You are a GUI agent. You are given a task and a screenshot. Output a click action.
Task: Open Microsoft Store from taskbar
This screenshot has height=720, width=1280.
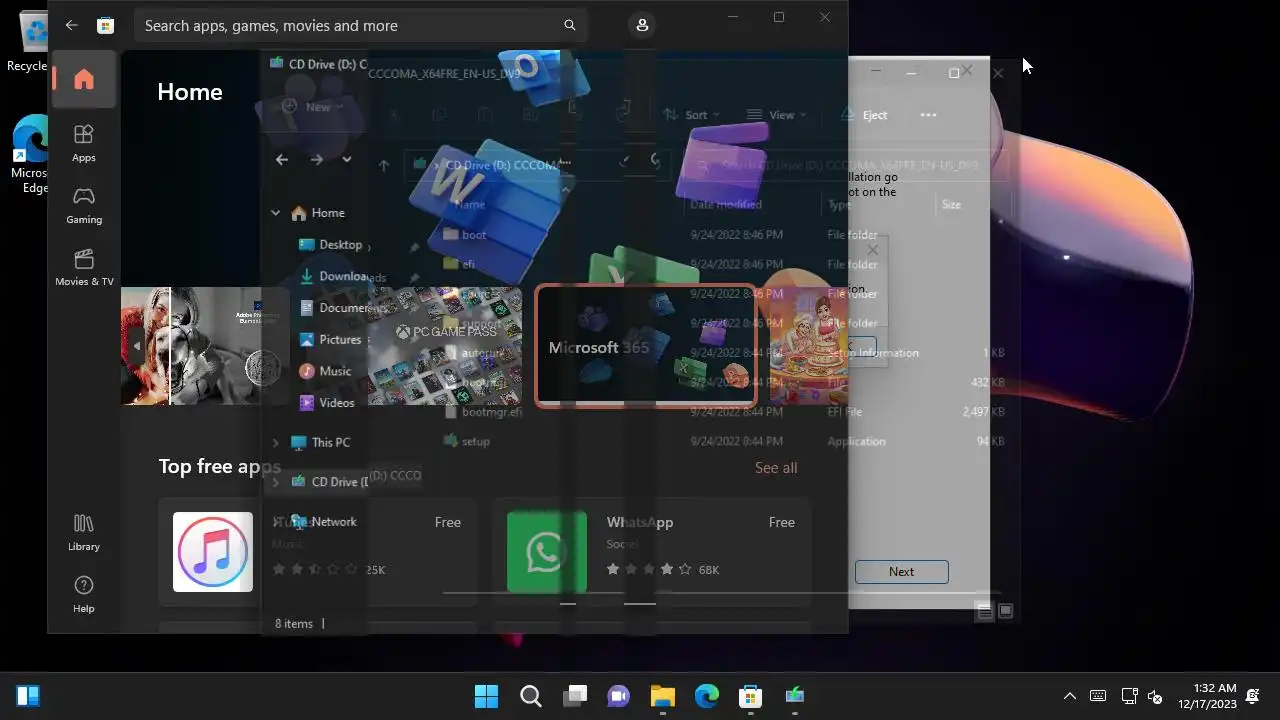[x=750, y=696]
